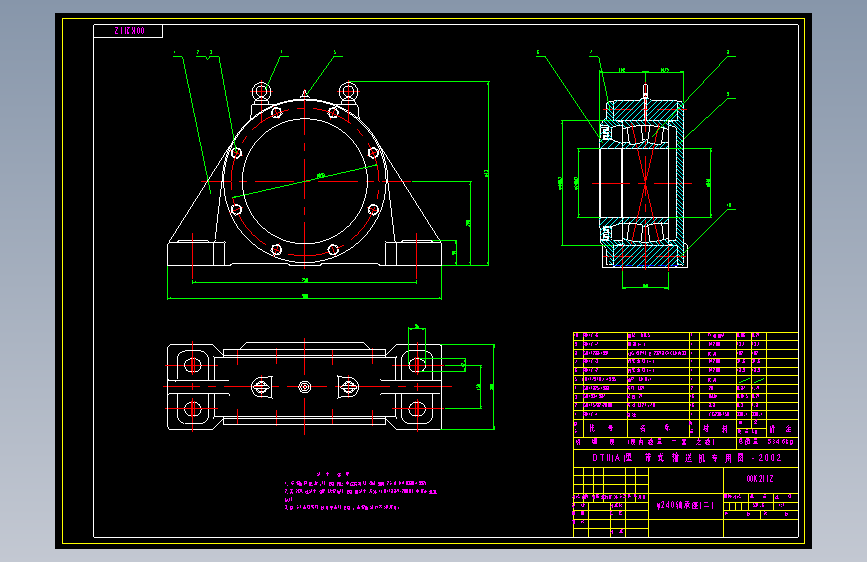Select the left hex nut in the plan view
867x562 pixels.
point(262,387)
